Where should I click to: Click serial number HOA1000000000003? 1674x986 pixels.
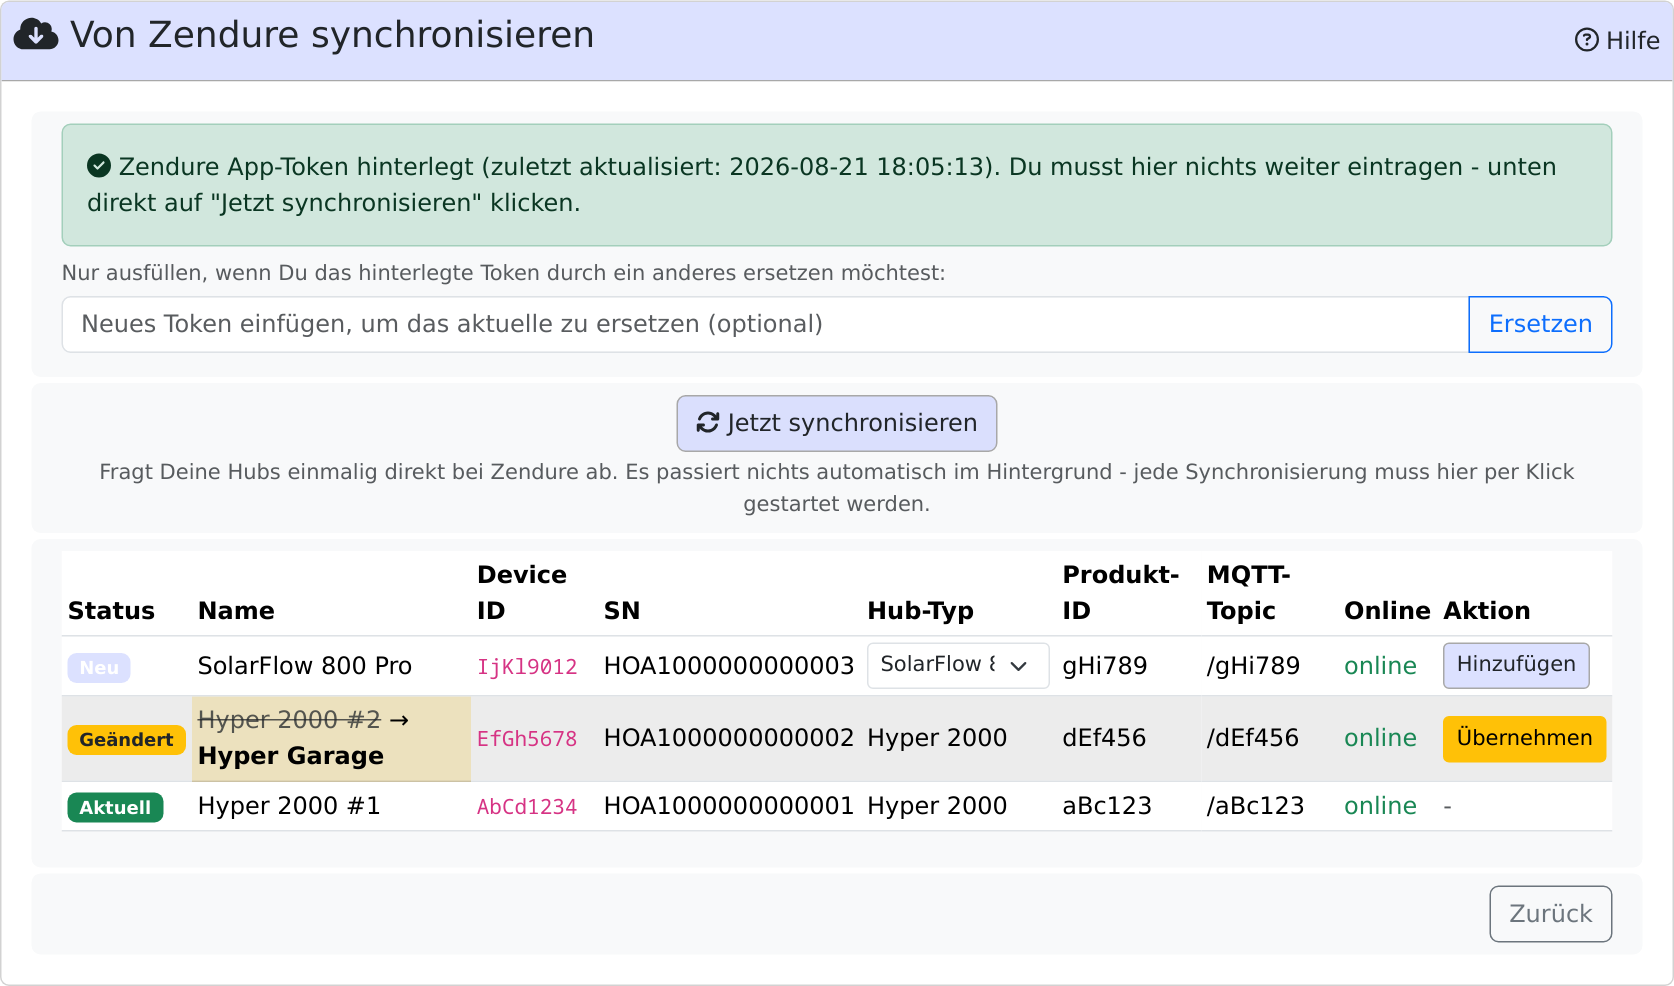(x=729, y=666)
